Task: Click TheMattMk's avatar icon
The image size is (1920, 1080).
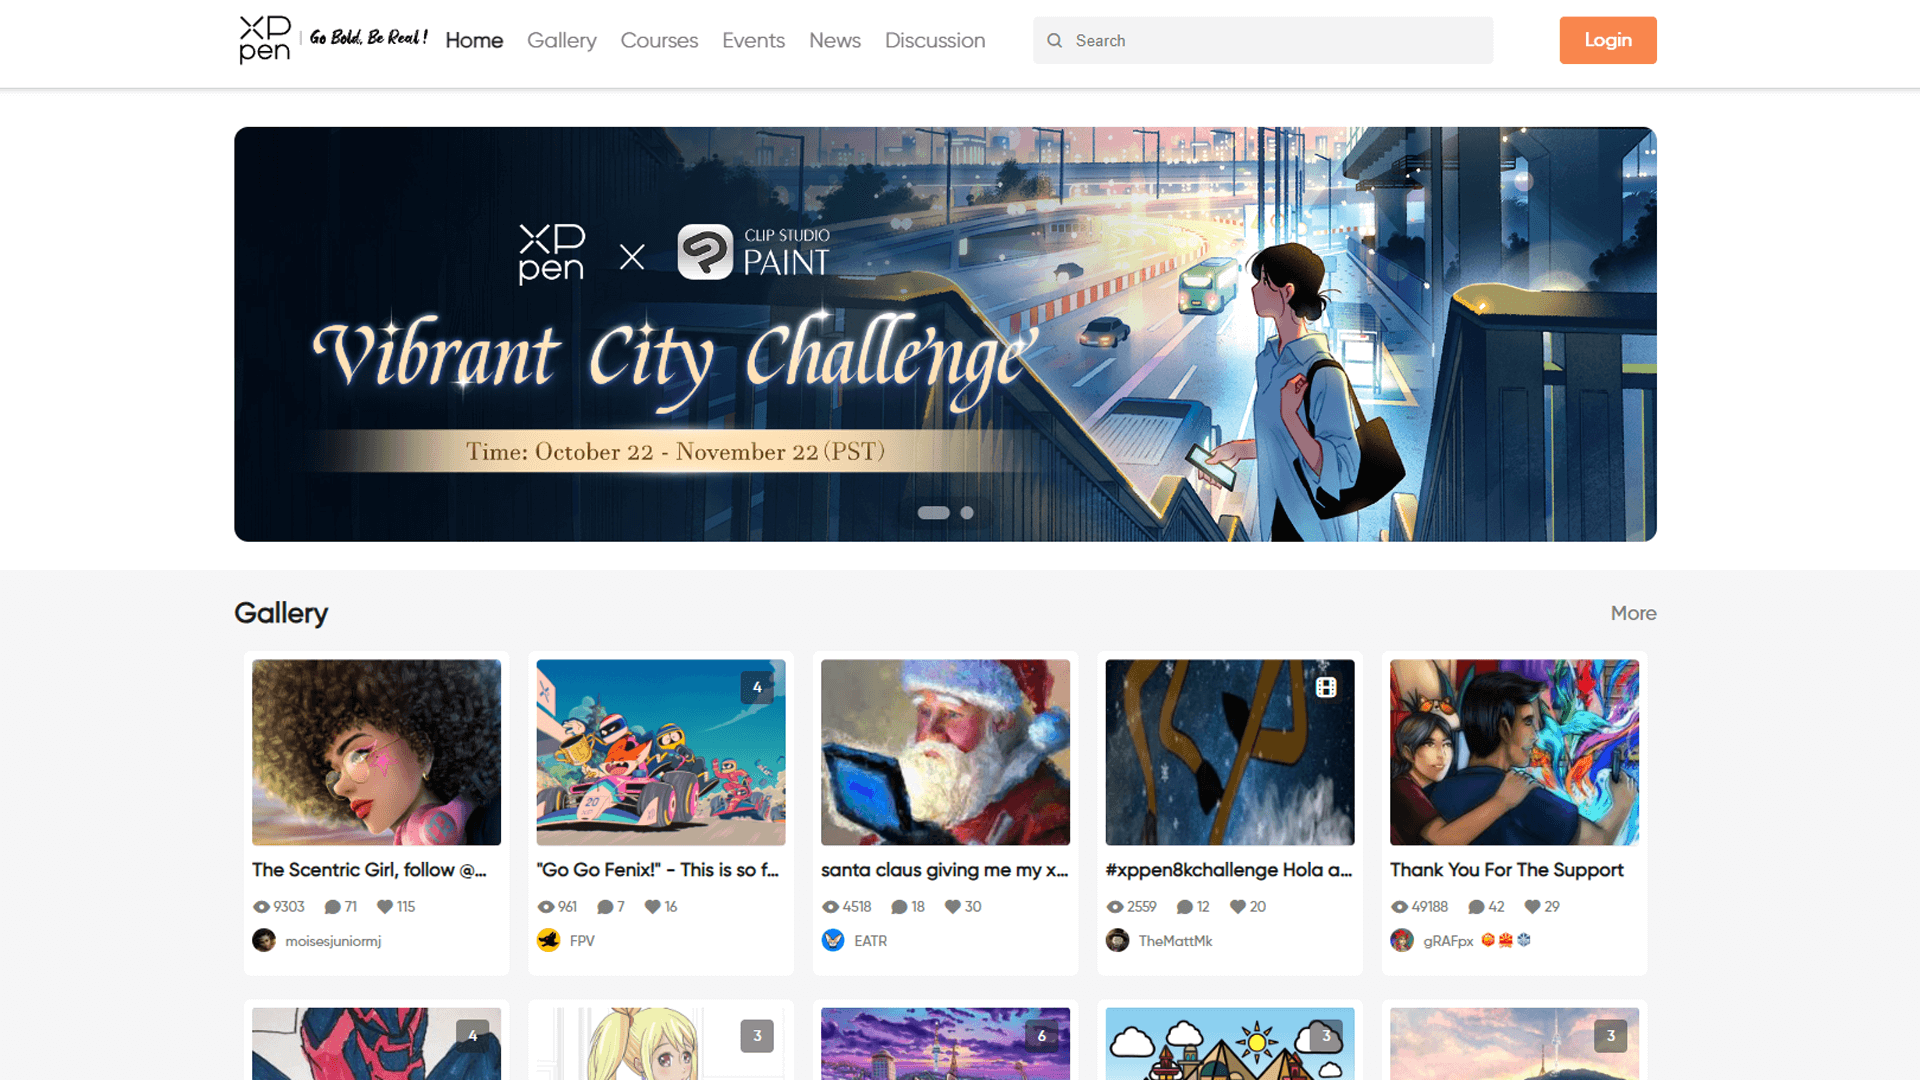Action: [1117, 941]
